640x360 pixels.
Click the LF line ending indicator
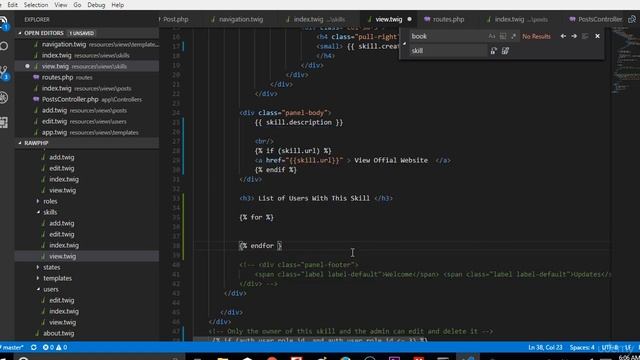click(628, 347)
